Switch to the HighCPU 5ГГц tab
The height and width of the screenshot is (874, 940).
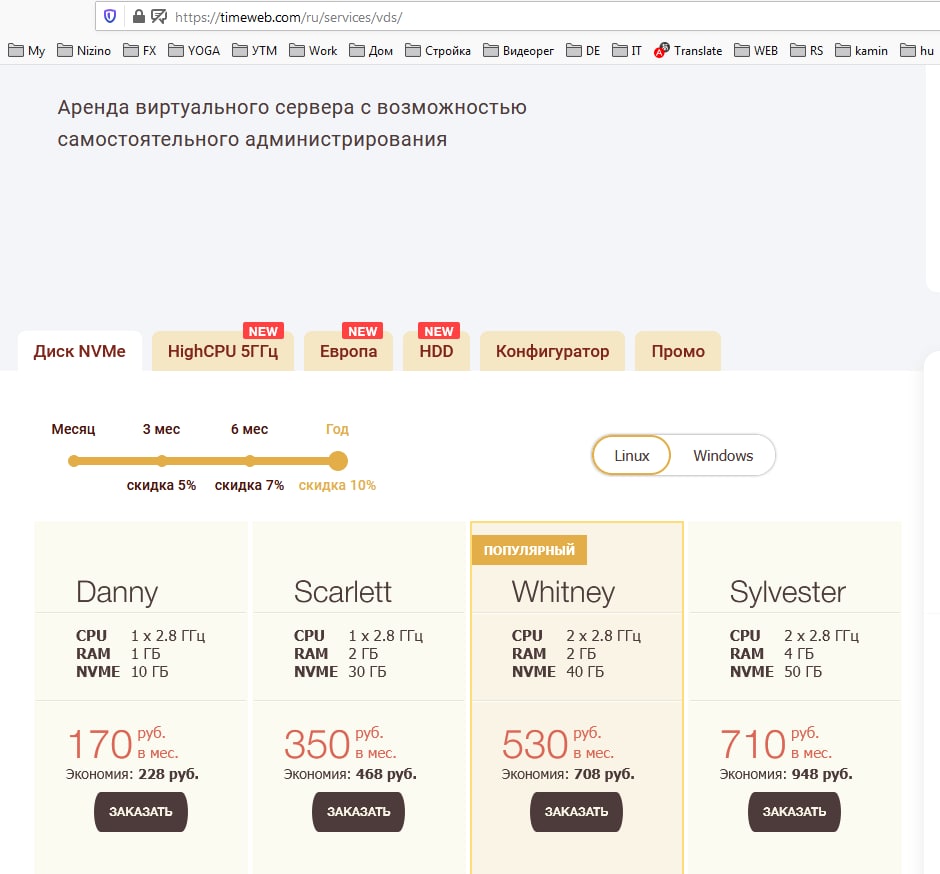(223, 351)
